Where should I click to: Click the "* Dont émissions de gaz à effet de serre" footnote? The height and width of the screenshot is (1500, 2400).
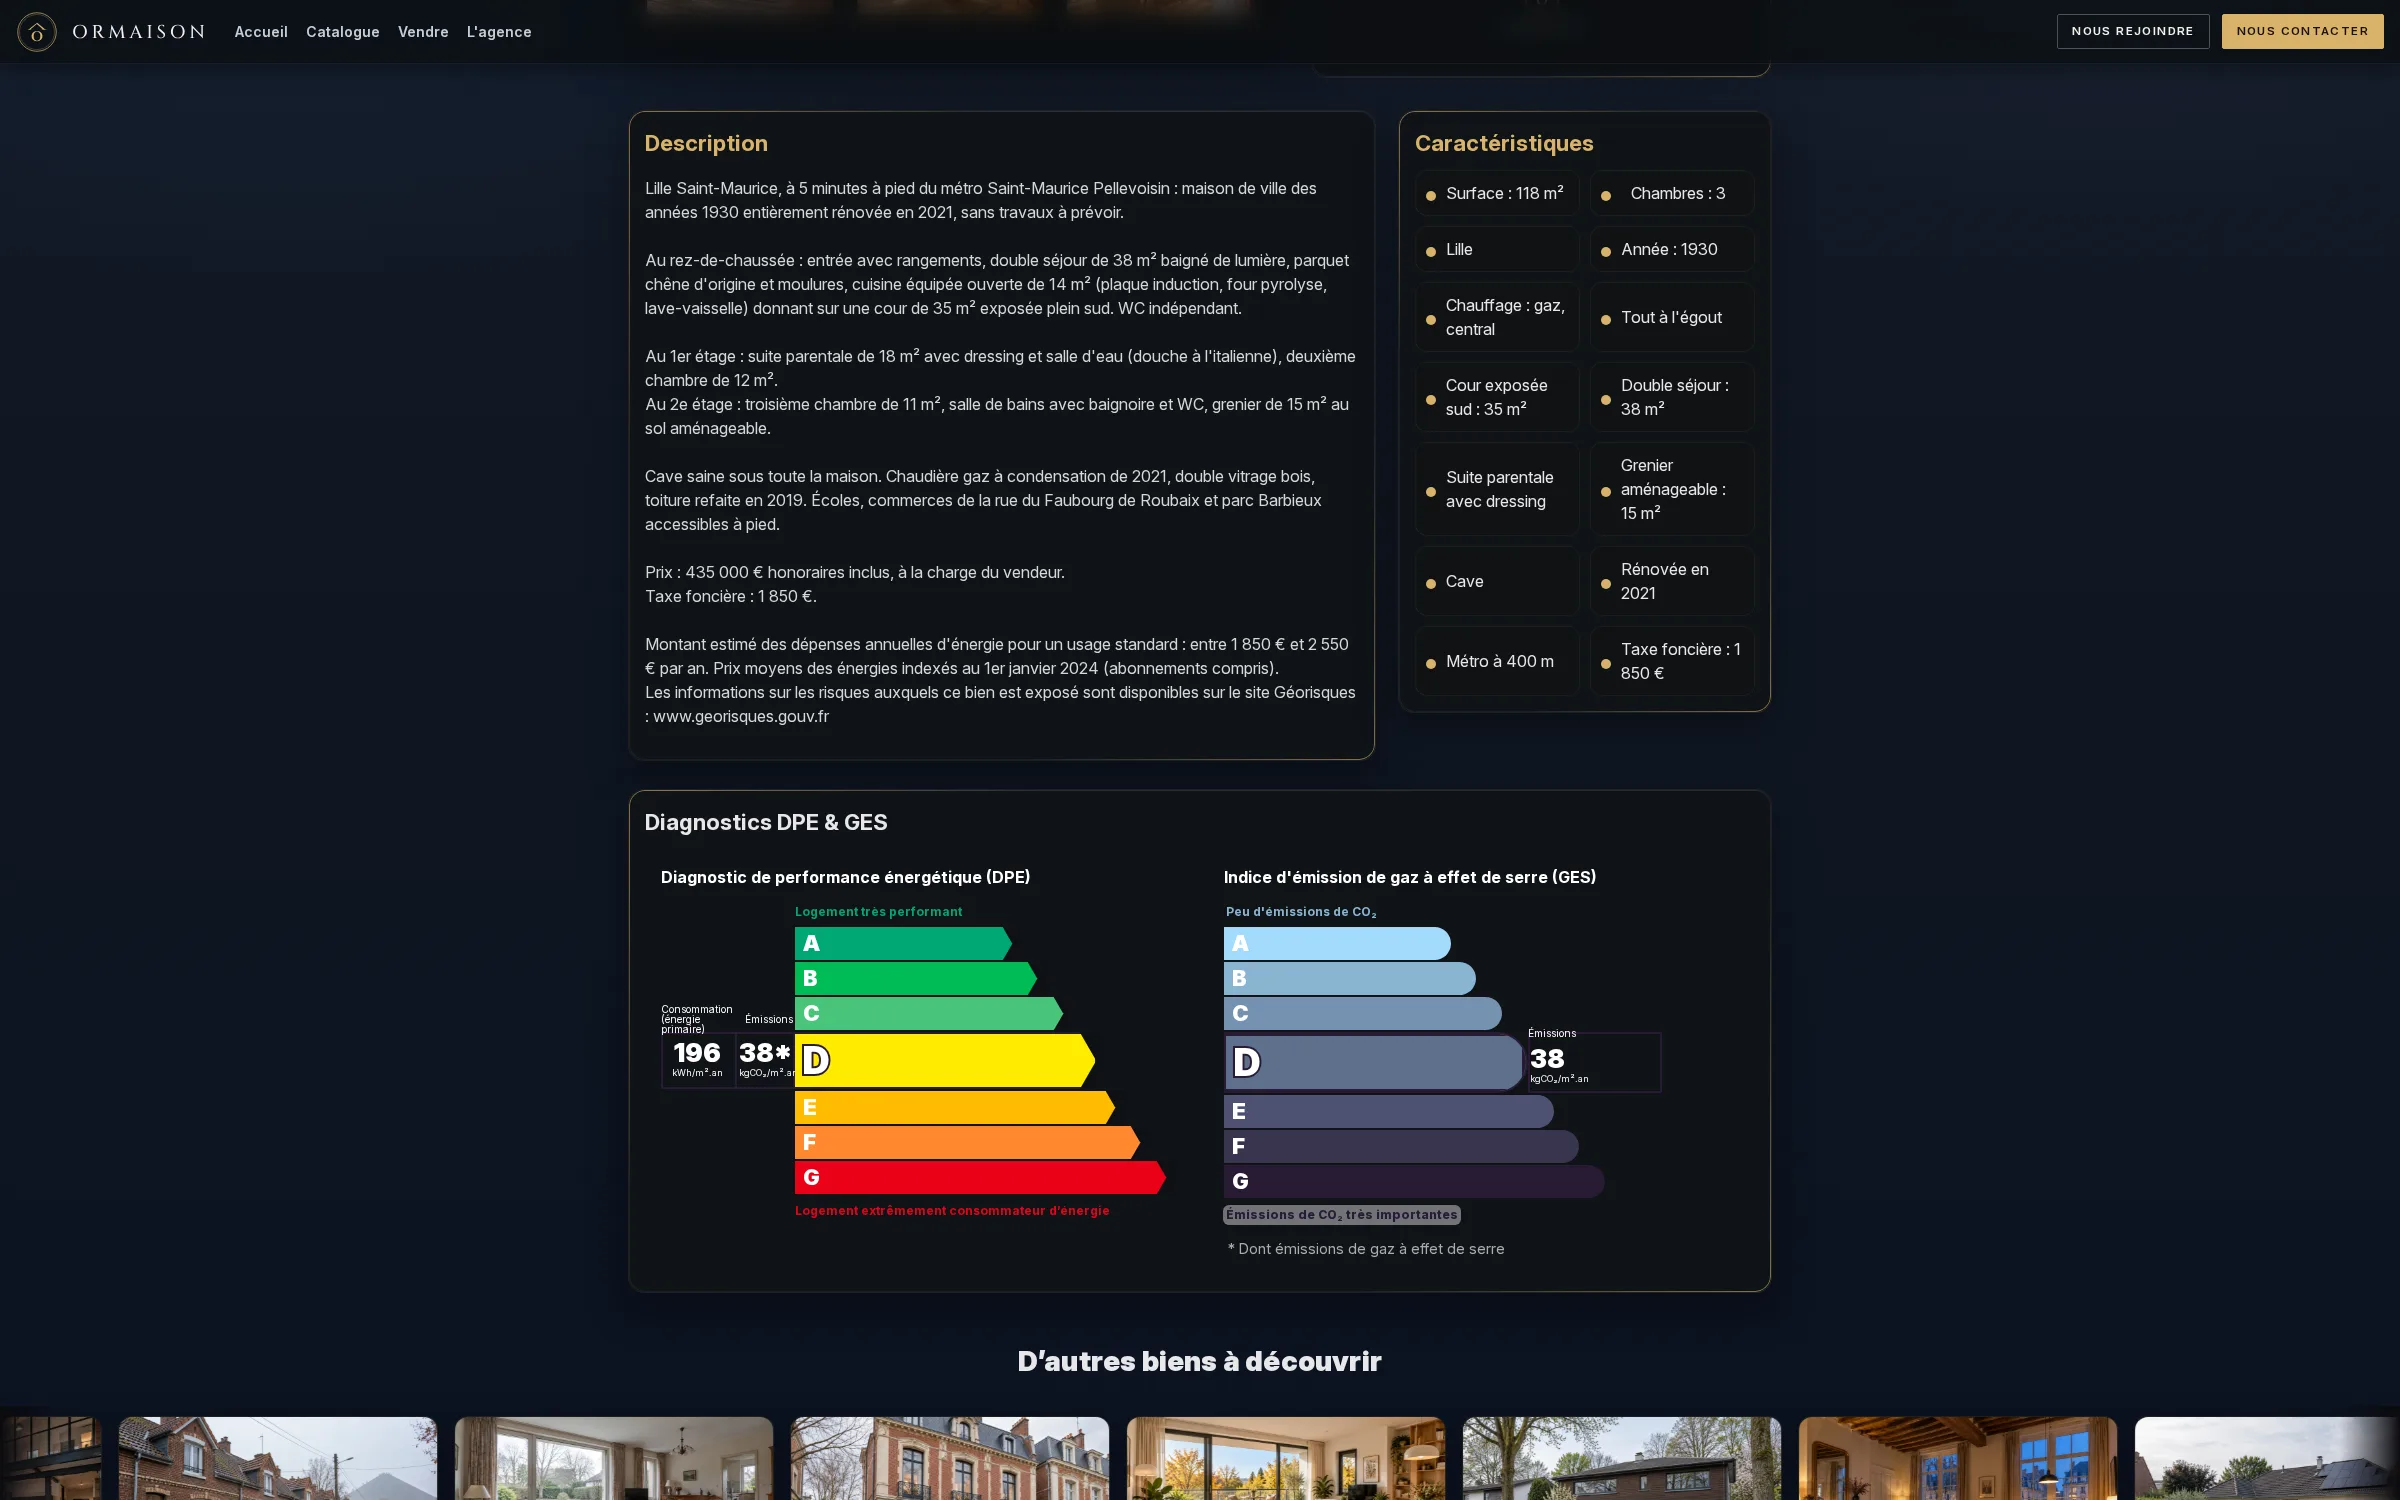[1366, 1249]
